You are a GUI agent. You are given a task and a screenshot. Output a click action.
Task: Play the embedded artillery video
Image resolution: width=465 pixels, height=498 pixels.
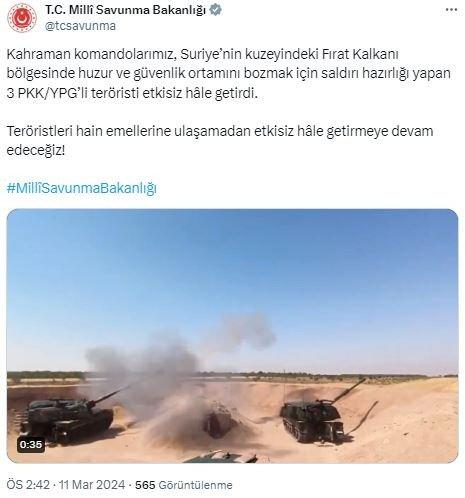point(232,336)
